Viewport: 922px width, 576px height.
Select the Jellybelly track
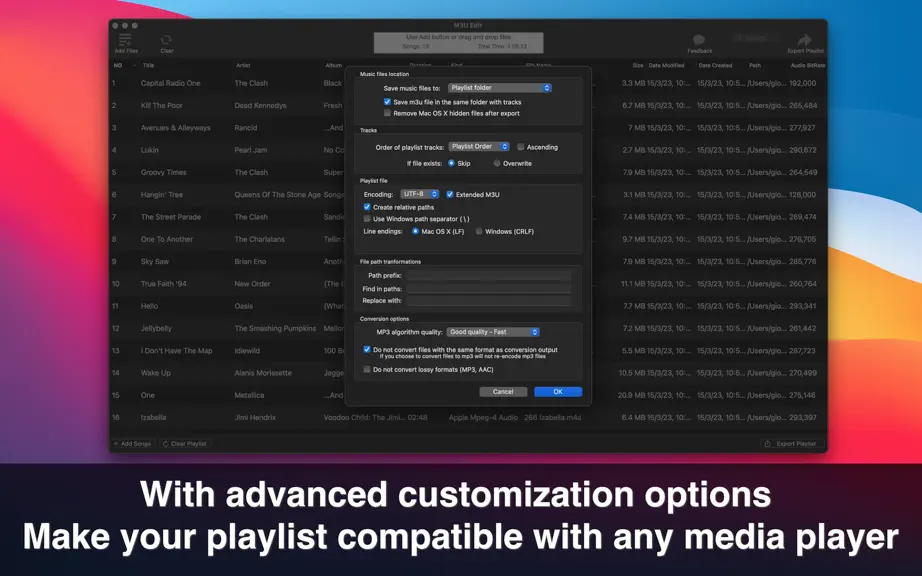point(156,329)
